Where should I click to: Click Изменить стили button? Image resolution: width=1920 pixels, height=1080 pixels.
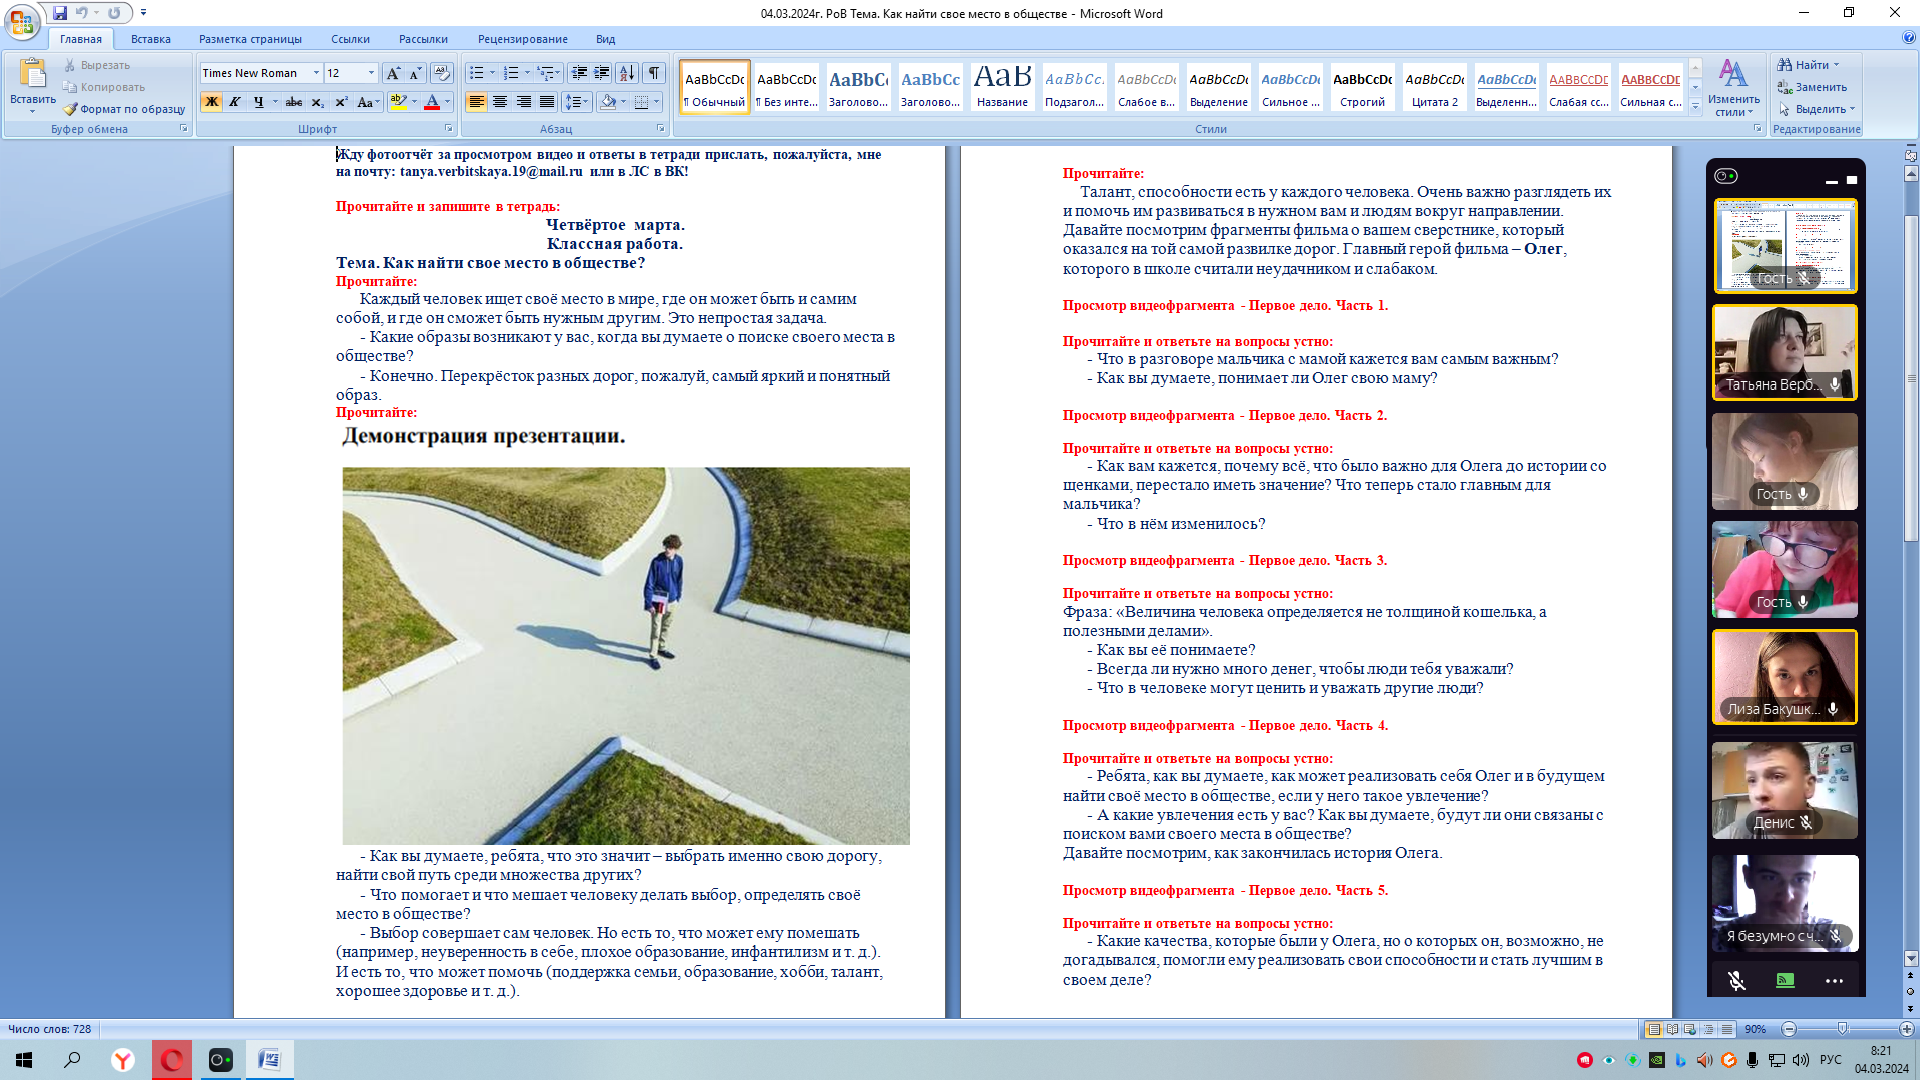click(1733, 87)
